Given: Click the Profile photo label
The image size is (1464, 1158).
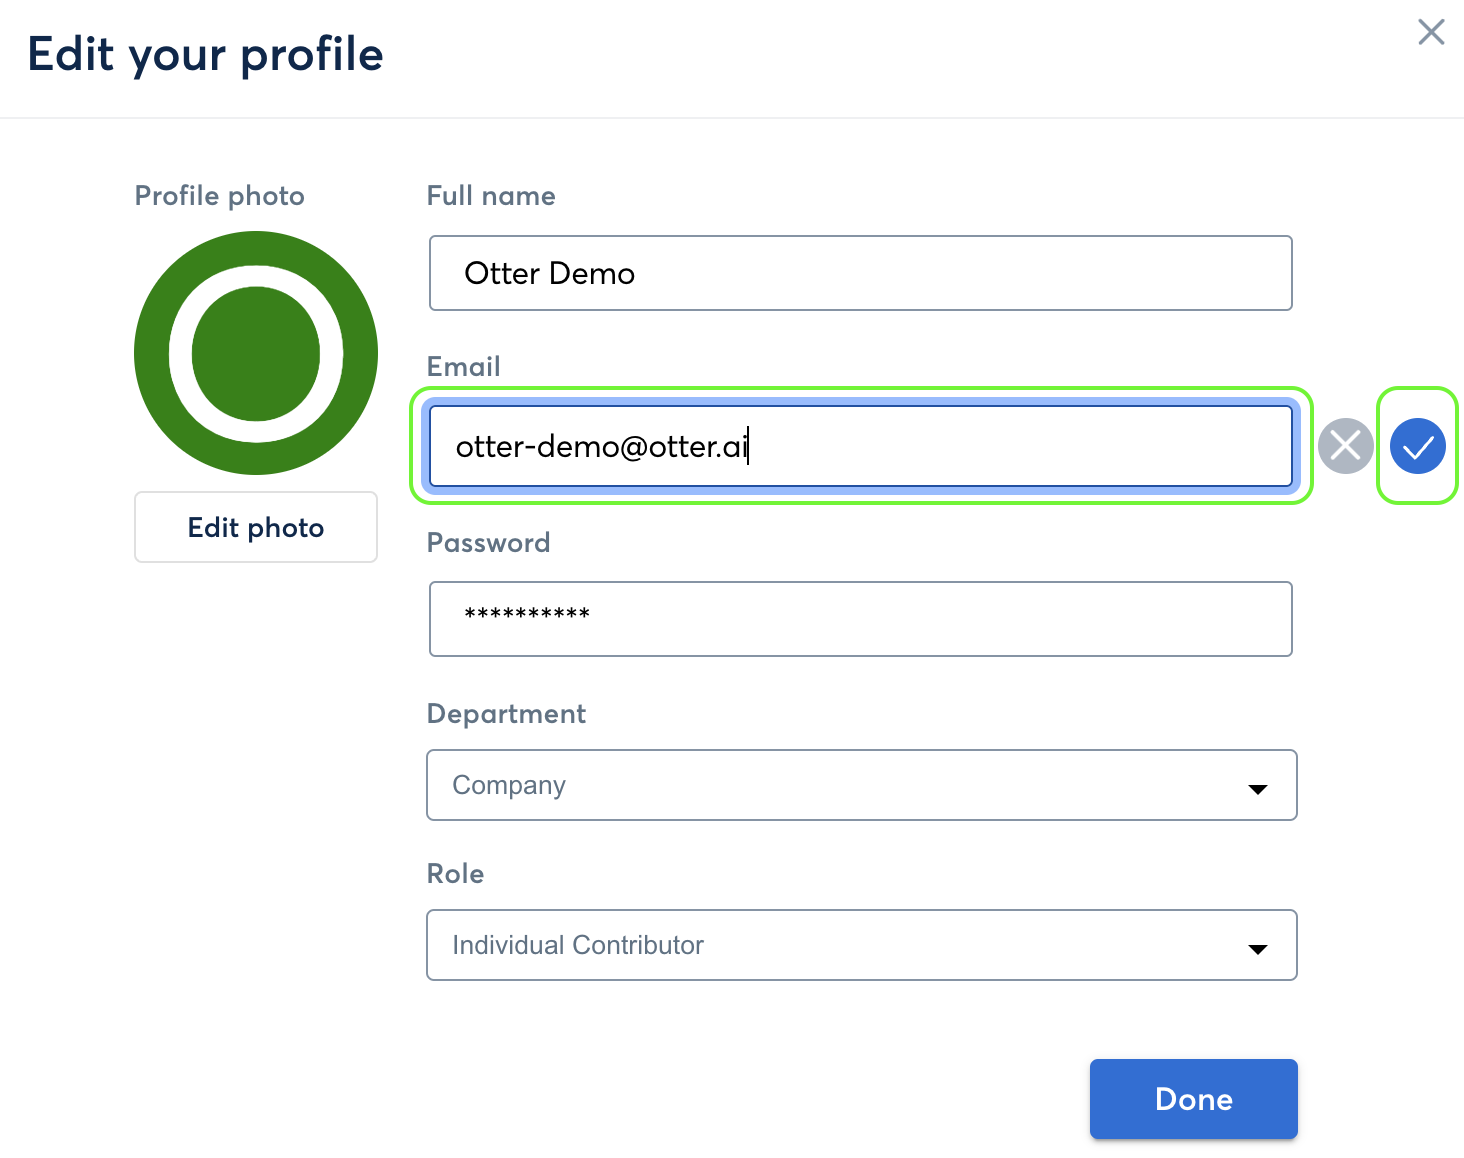Looking at the screenshot, I should point(219,196).
